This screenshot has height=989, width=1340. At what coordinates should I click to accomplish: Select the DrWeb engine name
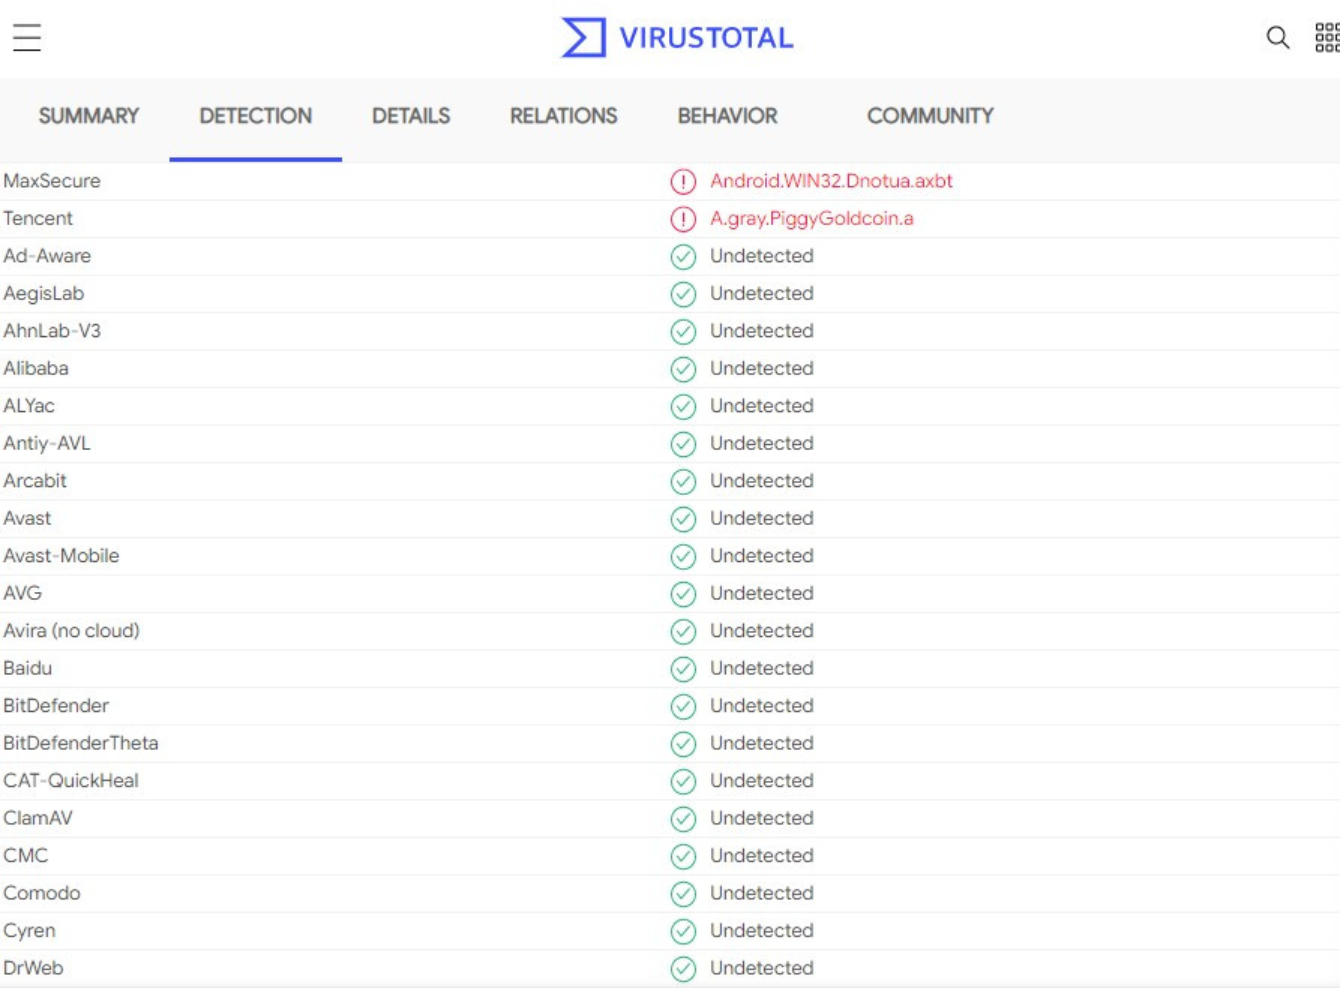click(x=33, y=968)
